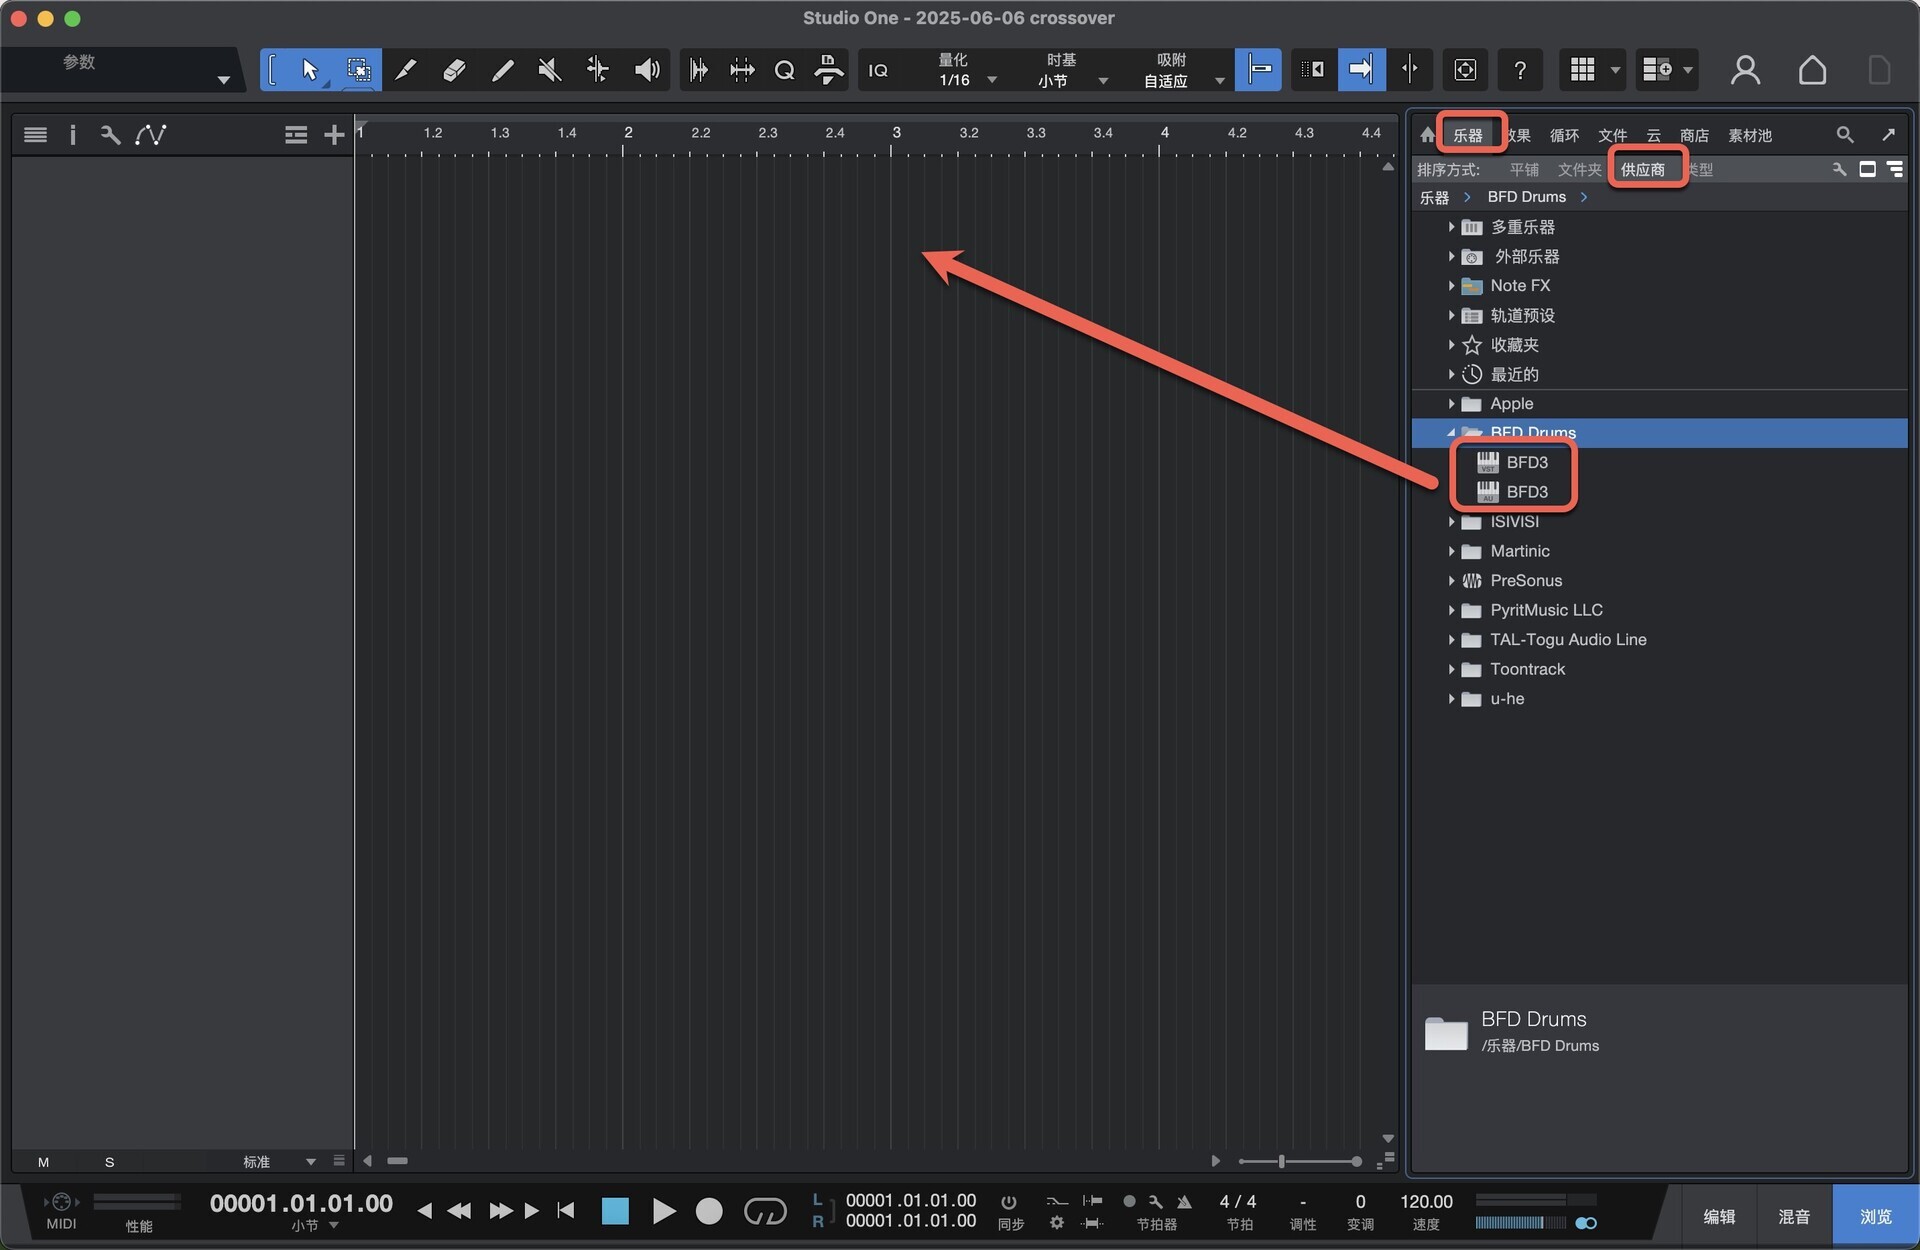Toggle the metronome click
Image resolution: width=1920 pixels, height=1250 pixels.
click(x=1184, y=1201)
